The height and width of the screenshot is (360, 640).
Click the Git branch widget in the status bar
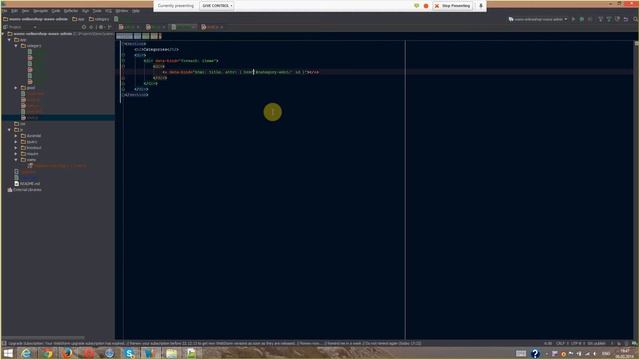(x=597, y=343)
